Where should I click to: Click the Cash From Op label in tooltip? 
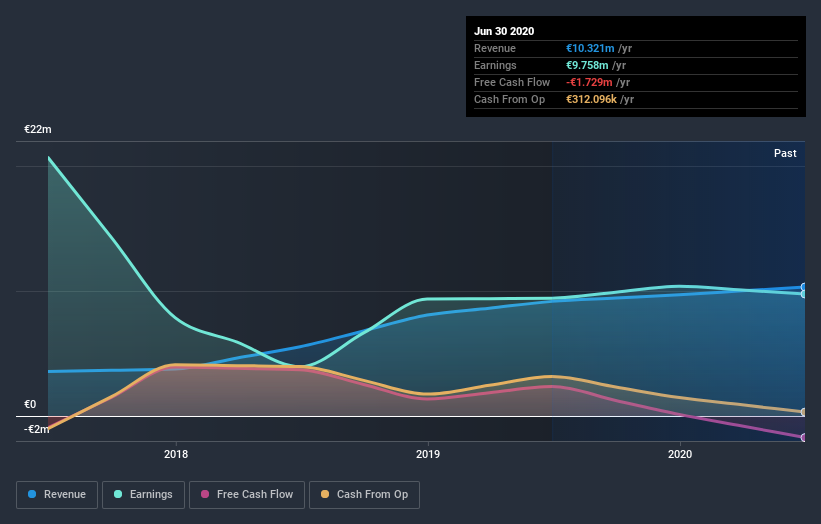[509, 99]
